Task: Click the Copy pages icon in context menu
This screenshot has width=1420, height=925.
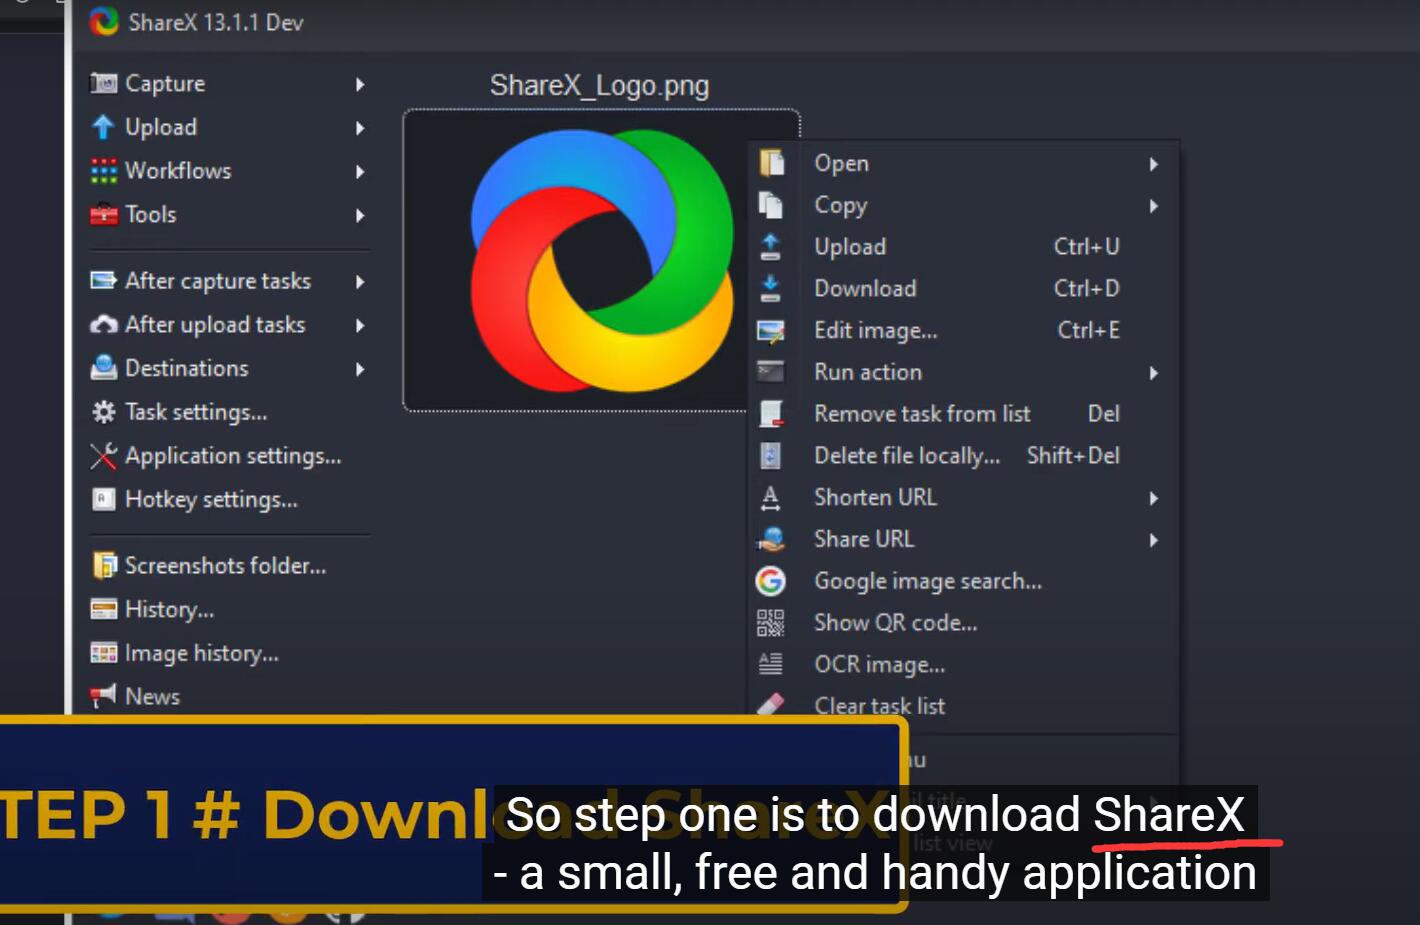Action: 770,205
